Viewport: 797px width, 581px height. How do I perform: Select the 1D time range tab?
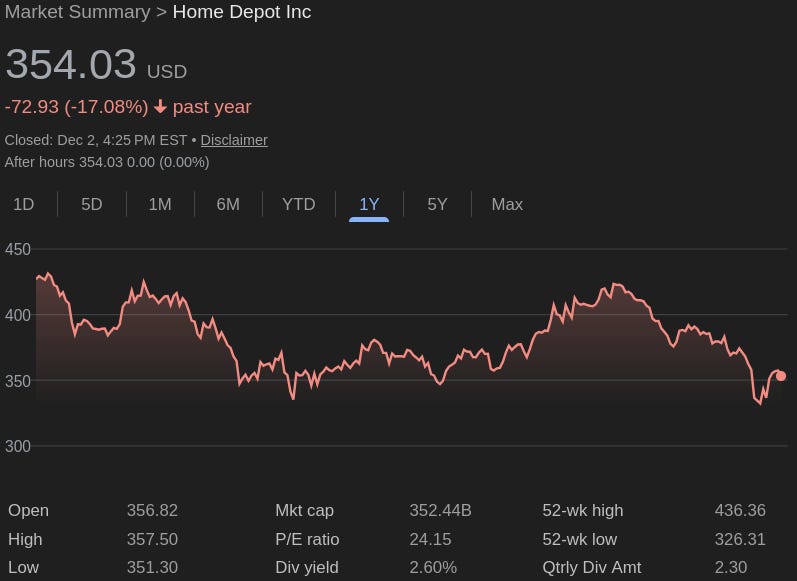coord(23,204)
